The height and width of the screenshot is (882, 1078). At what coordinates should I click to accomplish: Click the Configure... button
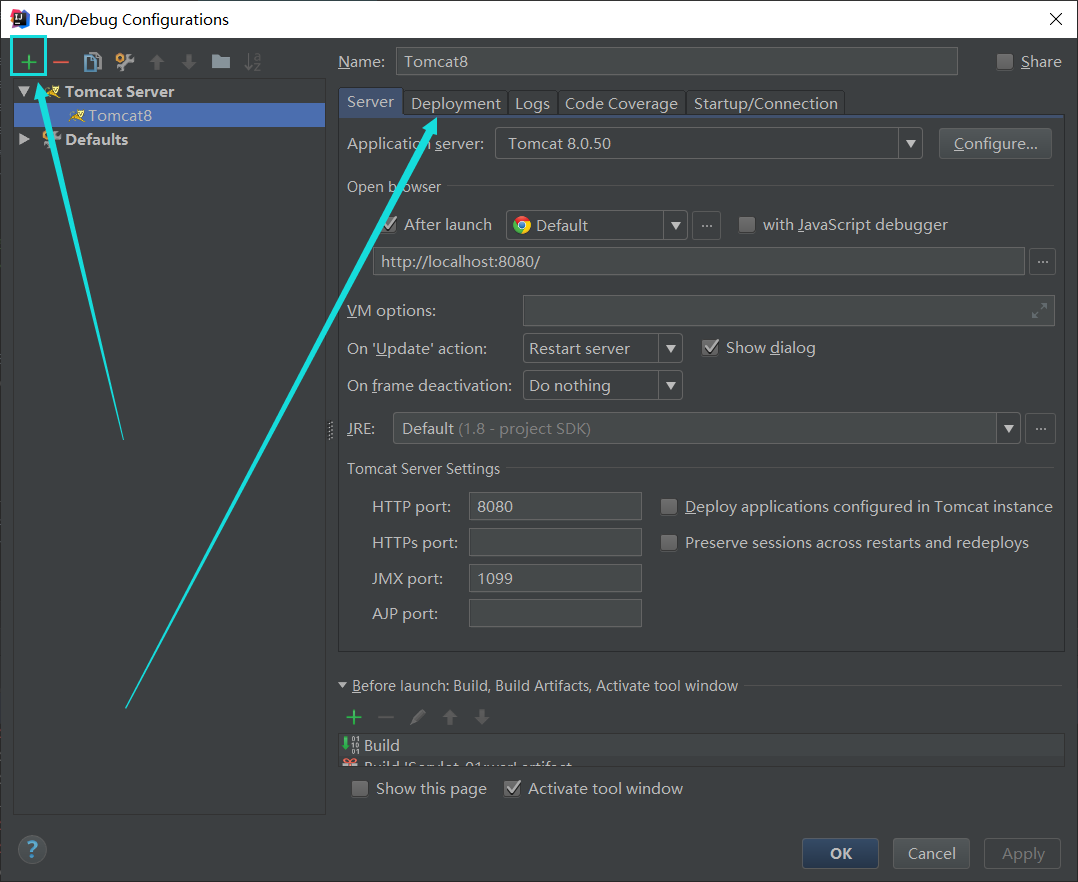(995, 144)
